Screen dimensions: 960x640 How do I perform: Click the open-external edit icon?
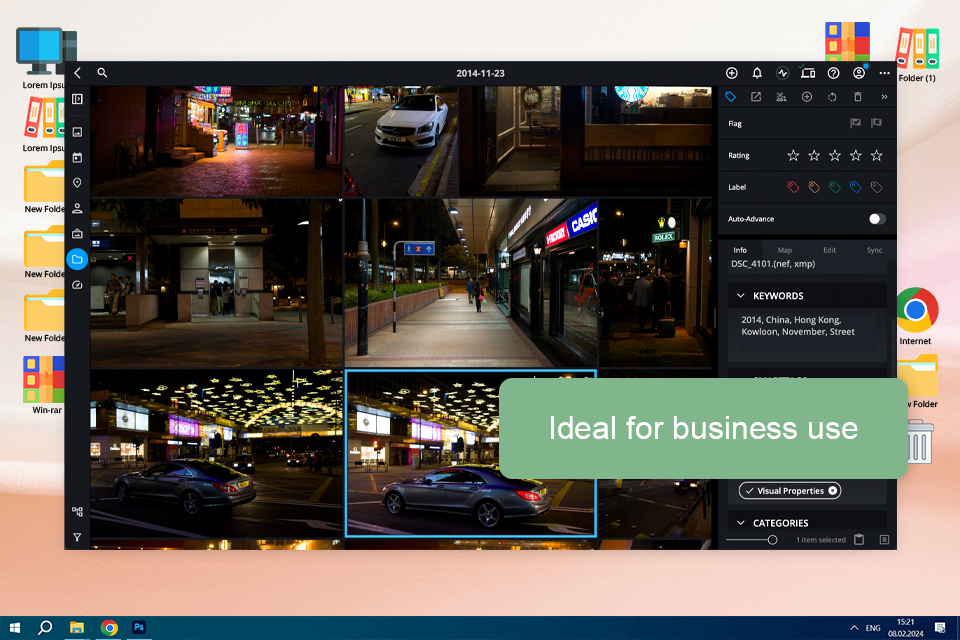(756, 97)
